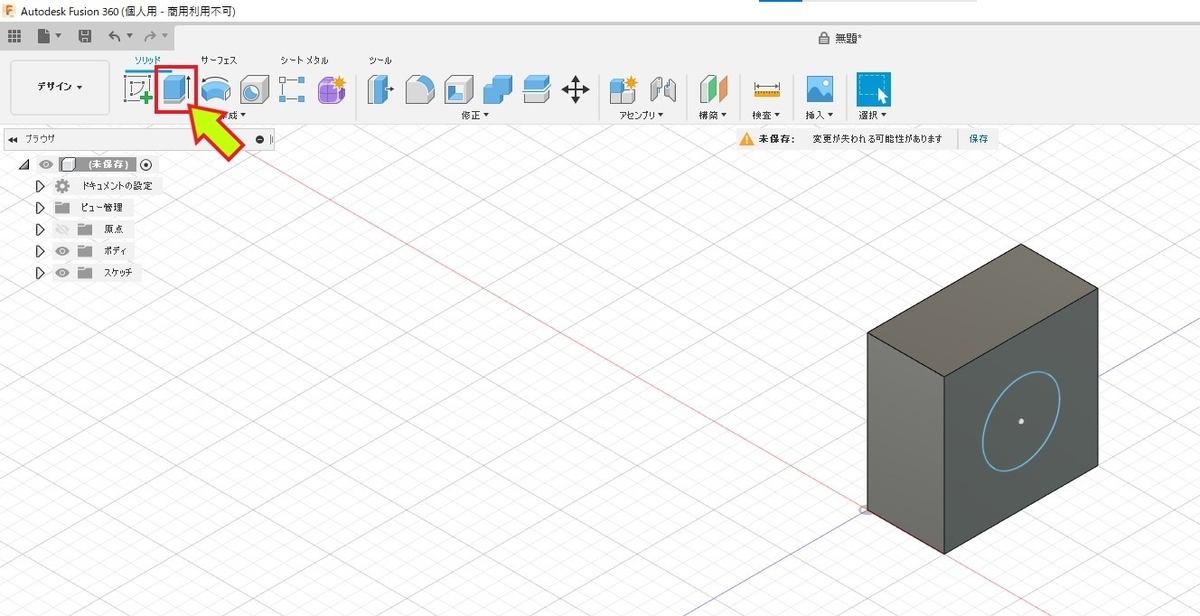Expand the ボディ node
1200x616 pixels.
[x=40, y=251]
